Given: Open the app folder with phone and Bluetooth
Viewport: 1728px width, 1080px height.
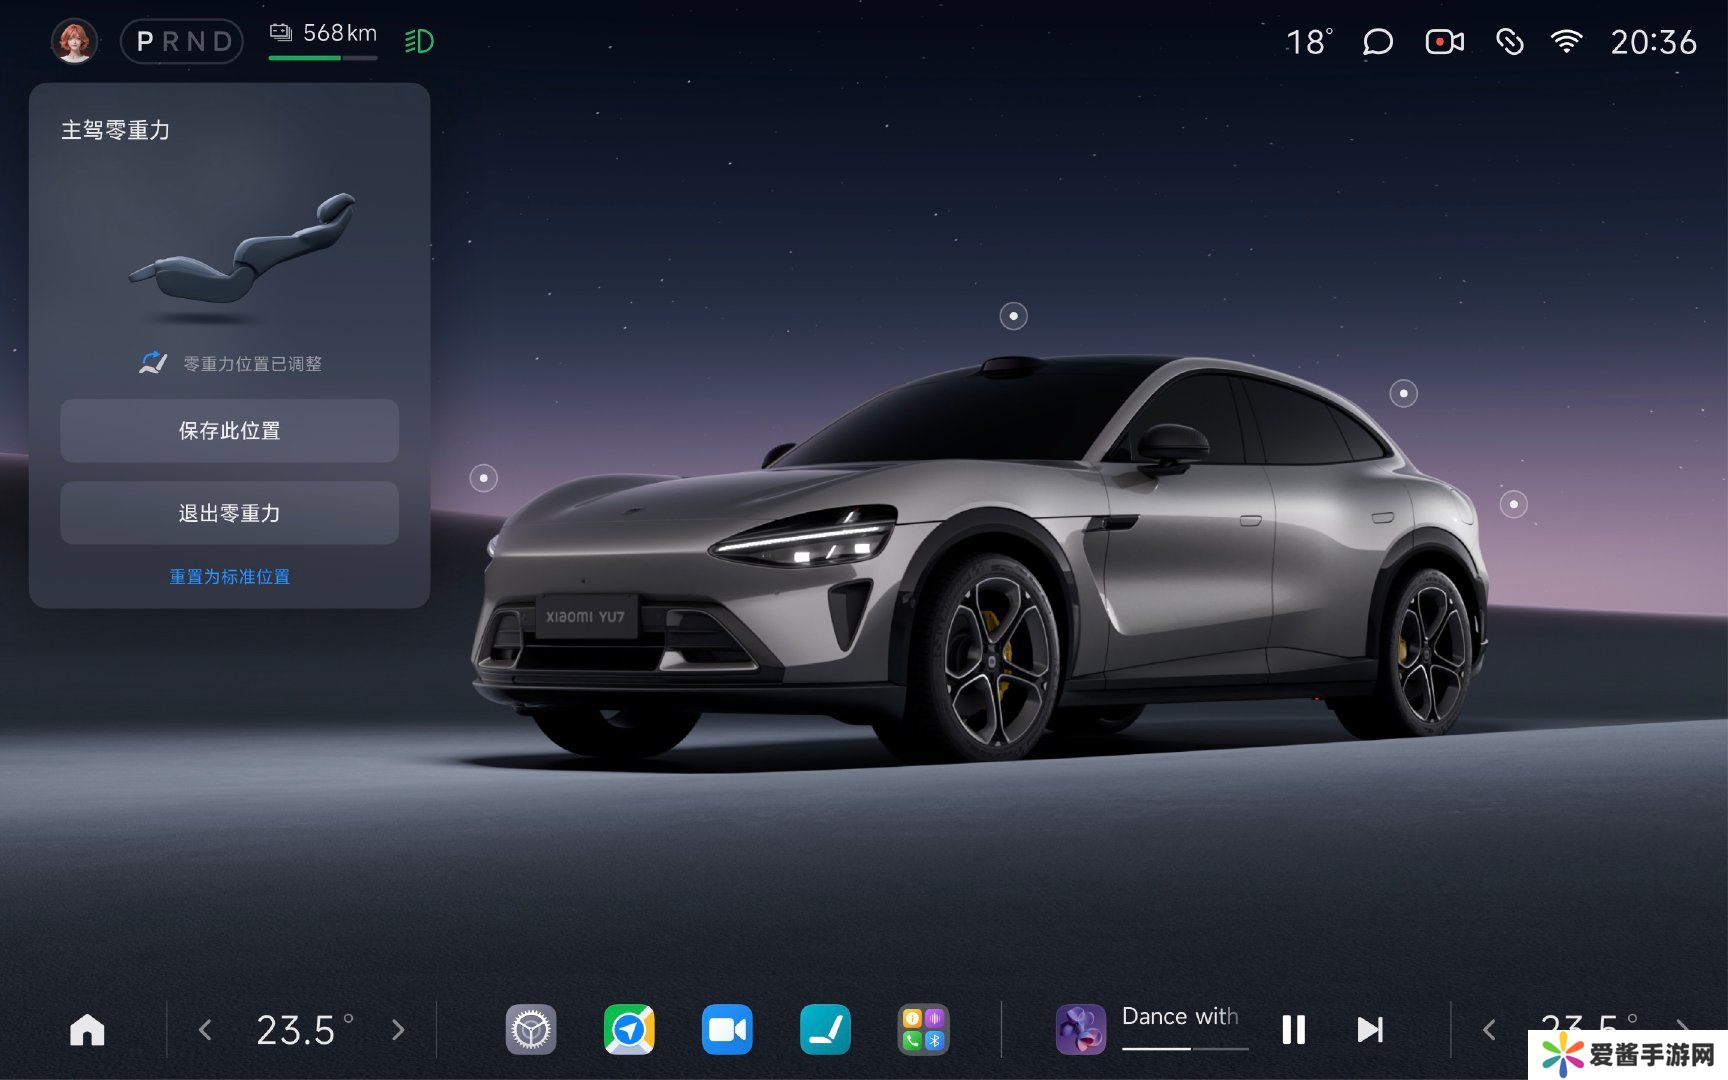Looking at the screenshot, I should coord(923,1030).
